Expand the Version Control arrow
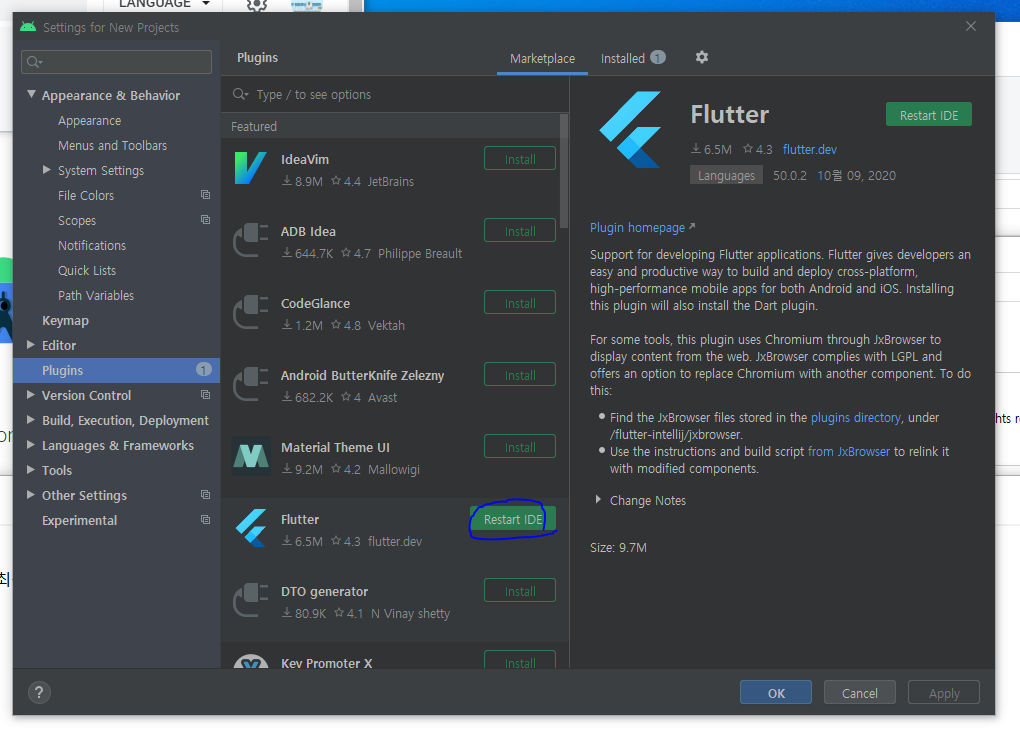Viewport: 1020px width, 735px height. tap(31, 395)
